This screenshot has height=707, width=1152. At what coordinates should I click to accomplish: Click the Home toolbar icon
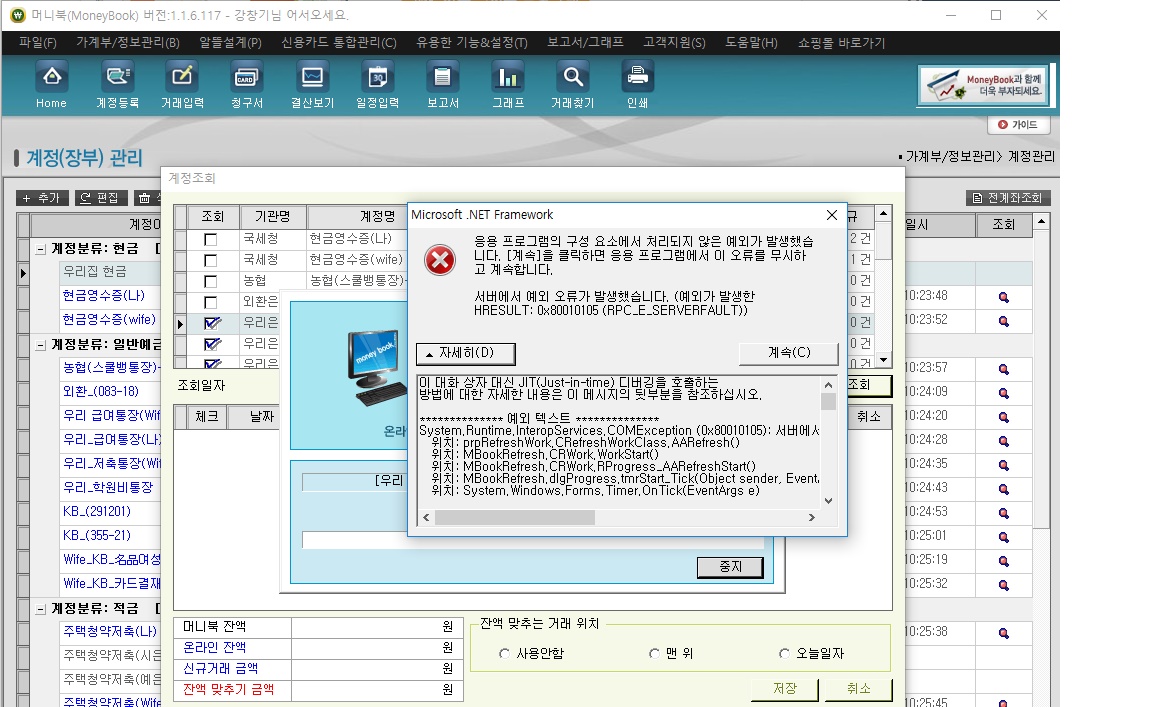(51, 78)
